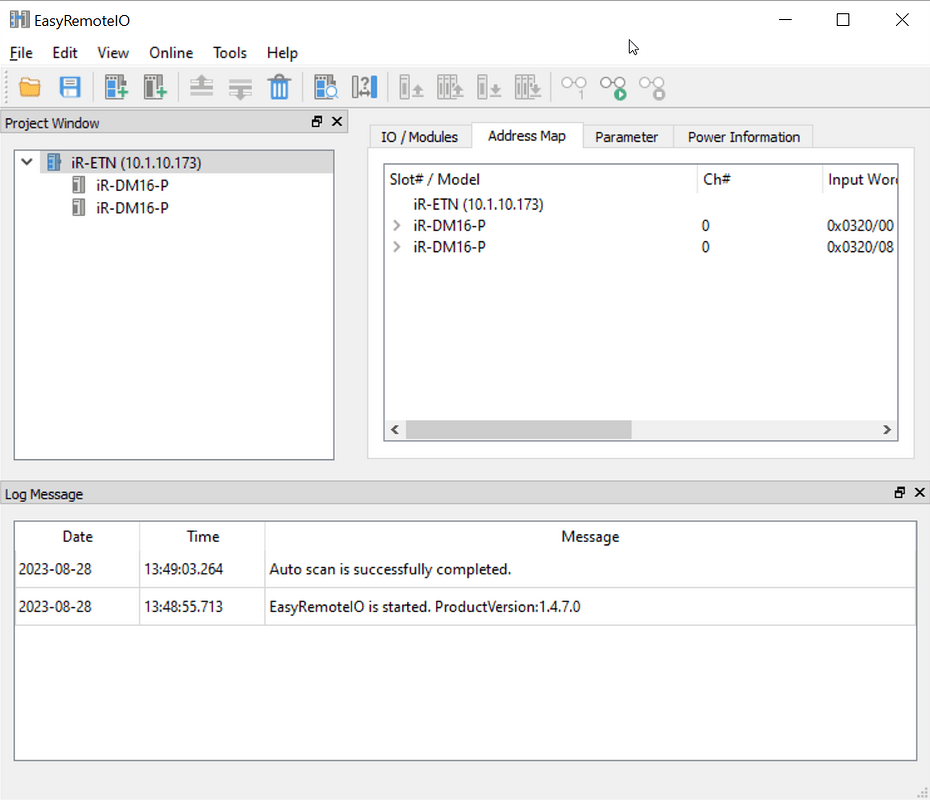Open the IP address setting tool
Viewport: 930px width, 800px height.
tap(364, 87)
